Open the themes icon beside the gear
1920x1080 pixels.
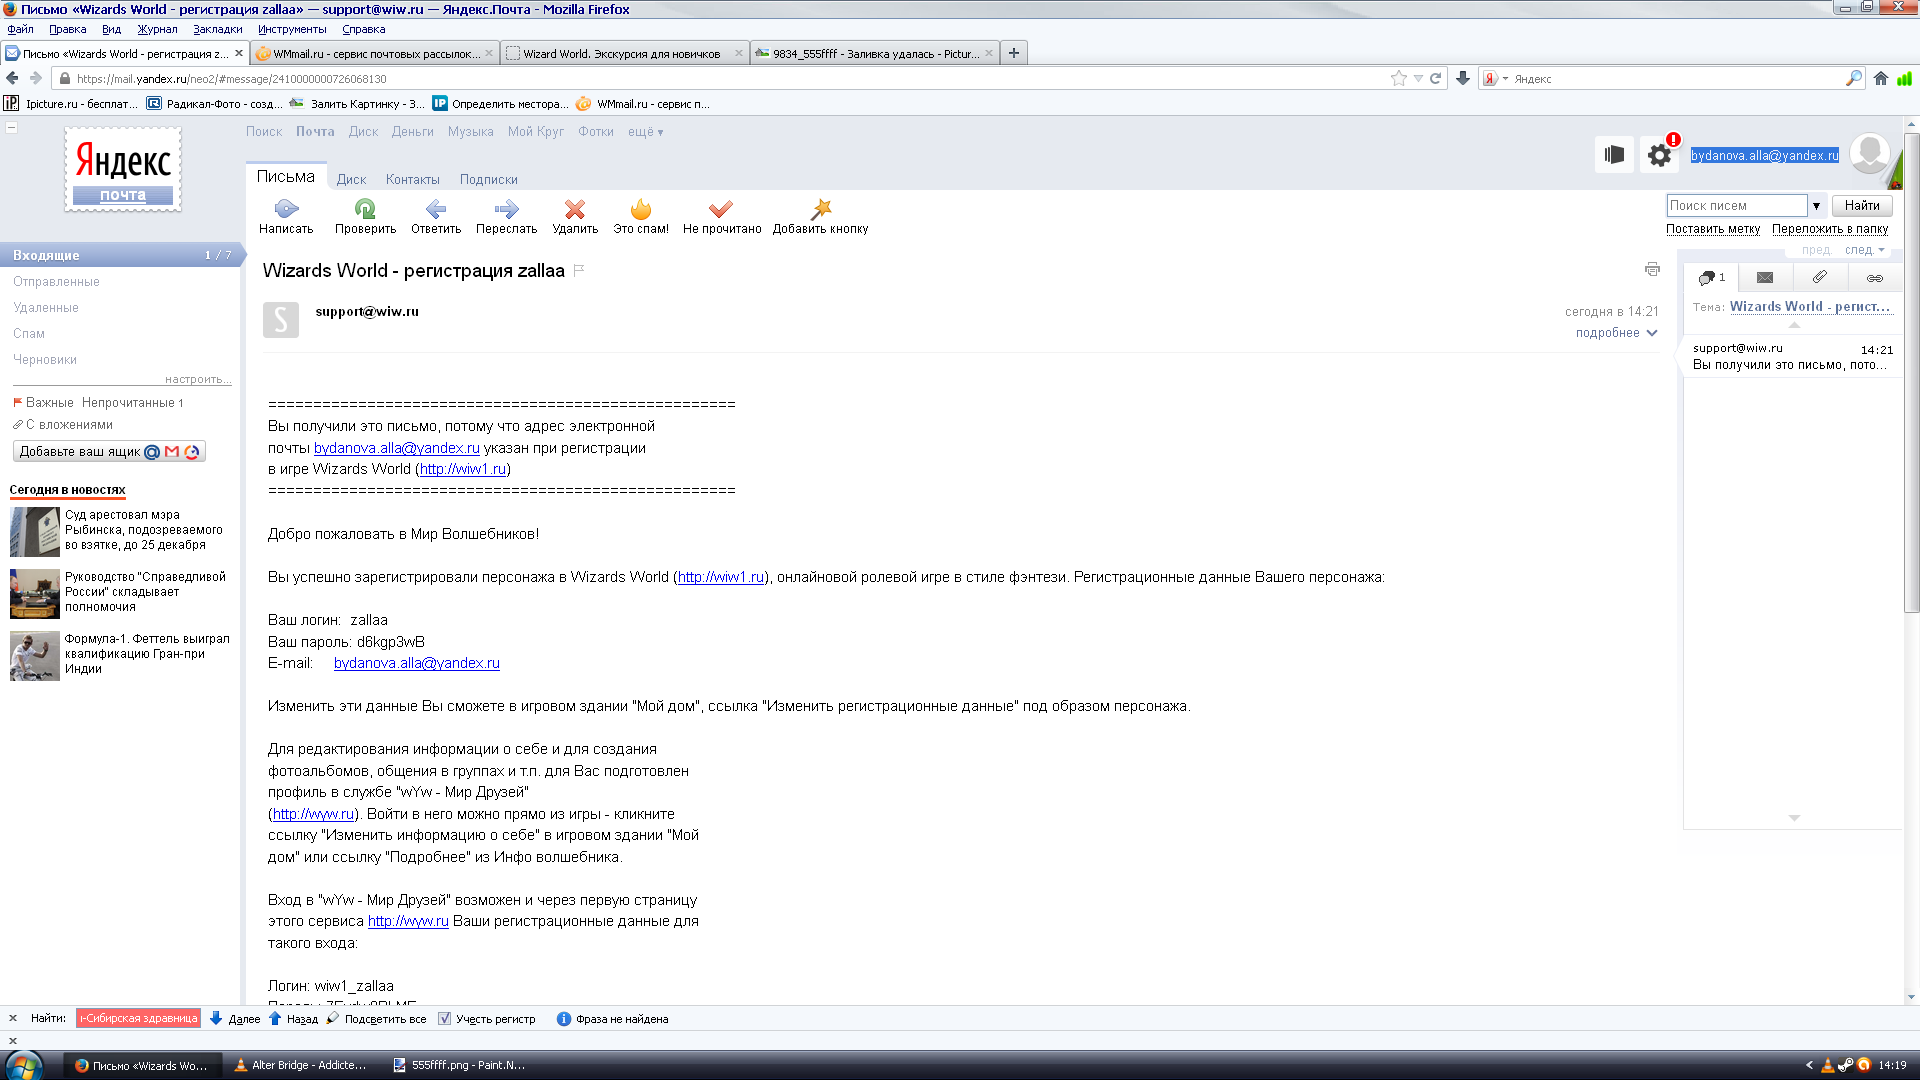point(1614,155)
